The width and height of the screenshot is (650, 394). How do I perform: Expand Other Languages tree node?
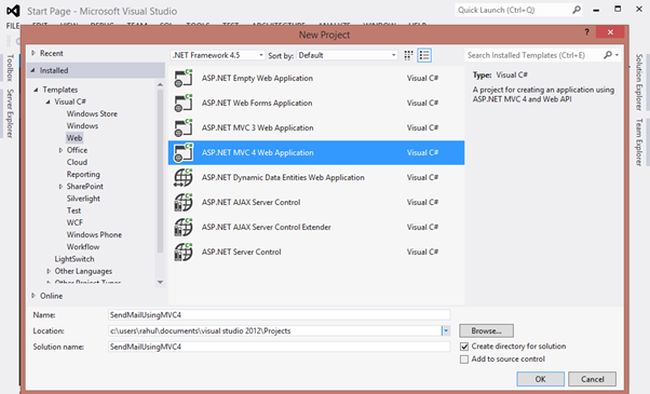coord(49,271)
